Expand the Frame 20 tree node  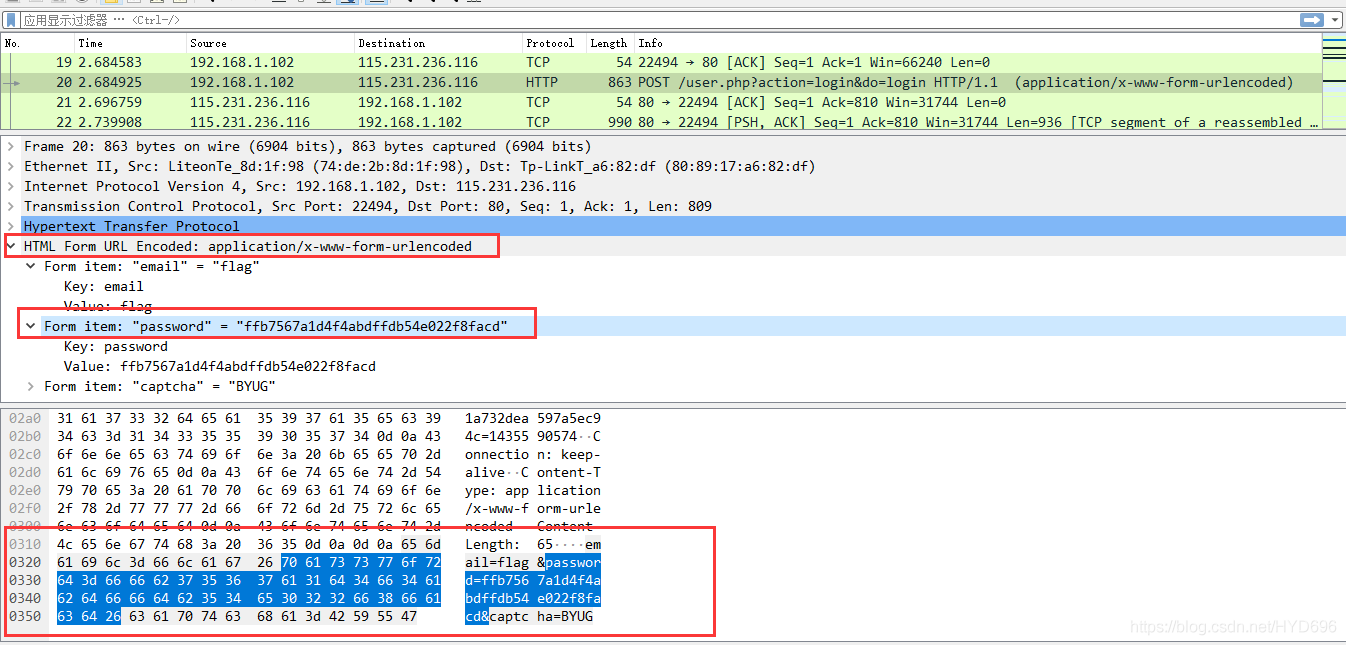(x=11, y=146)
